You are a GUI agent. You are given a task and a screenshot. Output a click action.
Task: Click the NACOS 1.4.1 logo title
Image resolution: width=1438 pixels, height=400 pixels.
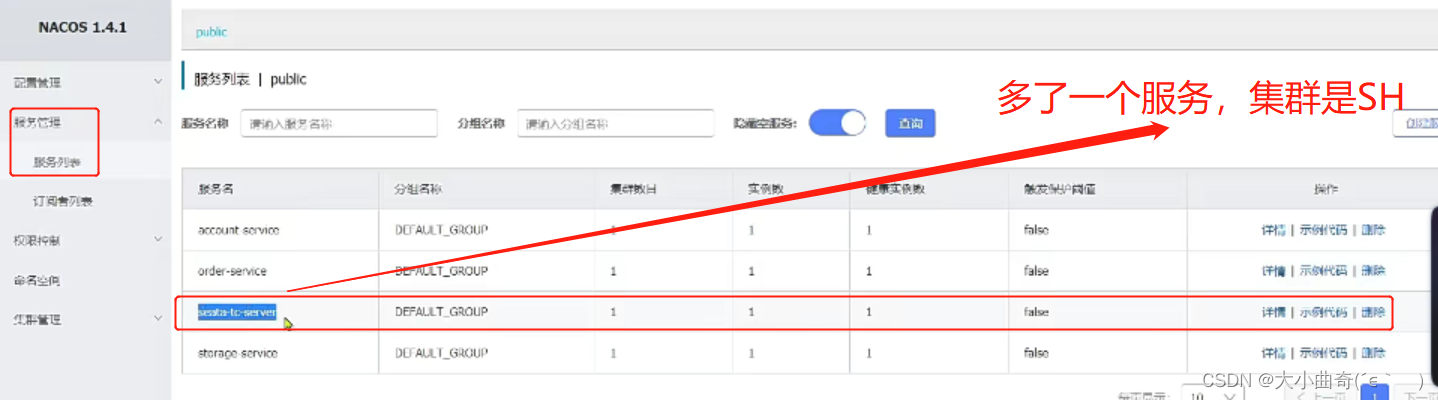(83, 28)
